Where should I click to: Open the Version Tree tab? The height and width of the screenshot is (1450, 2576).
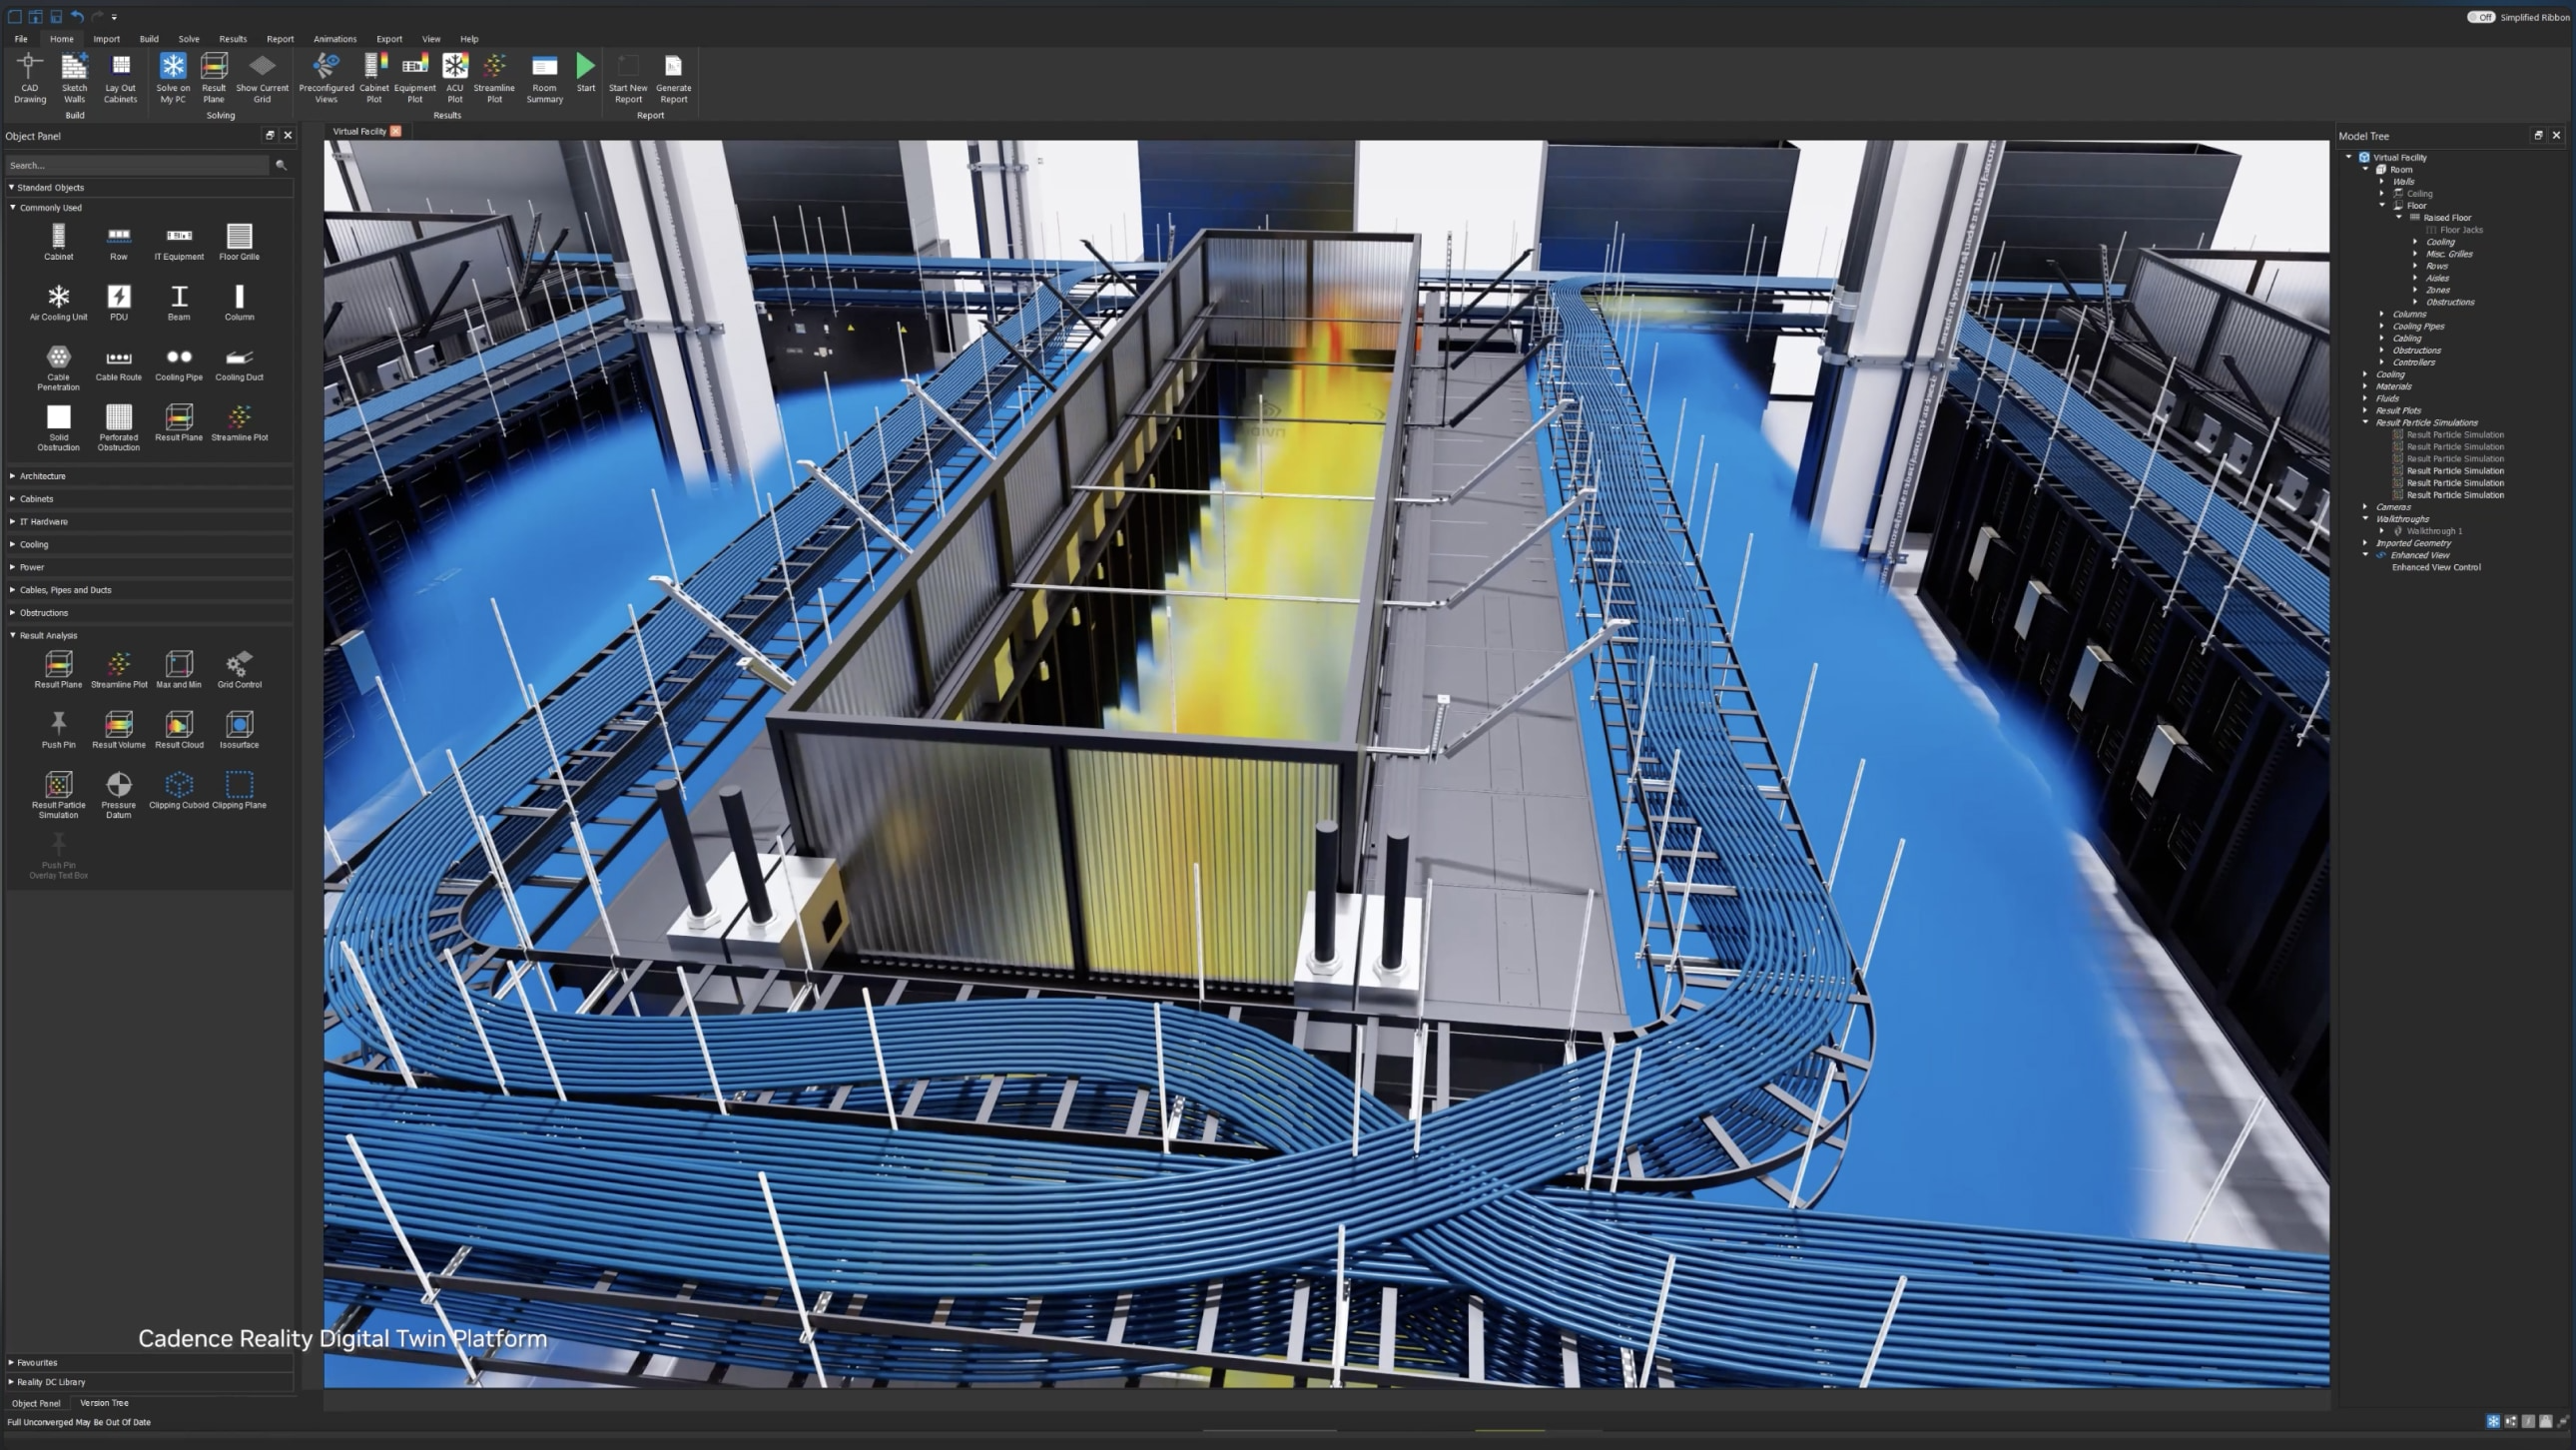point(104,1403)
